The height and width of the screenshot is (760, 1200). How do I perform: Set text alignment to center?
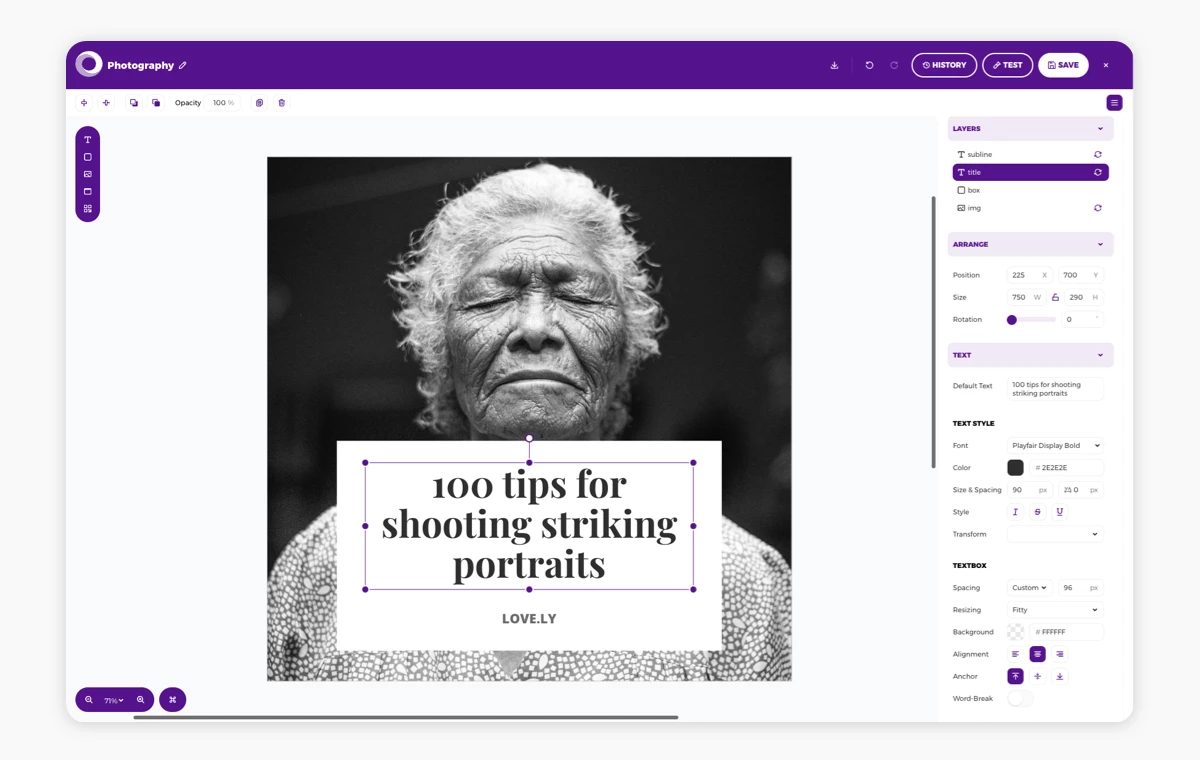(x=1037, y=654)
